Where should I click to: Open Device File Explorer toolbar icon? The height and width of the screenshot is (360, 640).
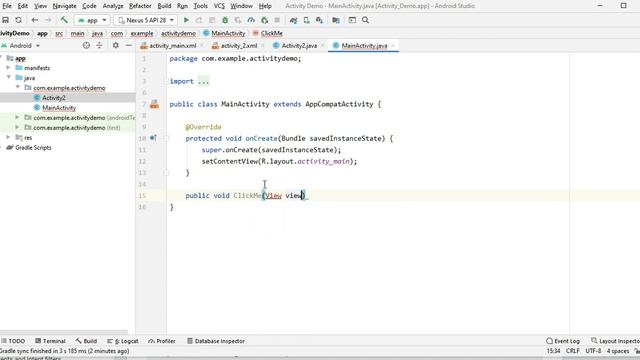point(336,20)
